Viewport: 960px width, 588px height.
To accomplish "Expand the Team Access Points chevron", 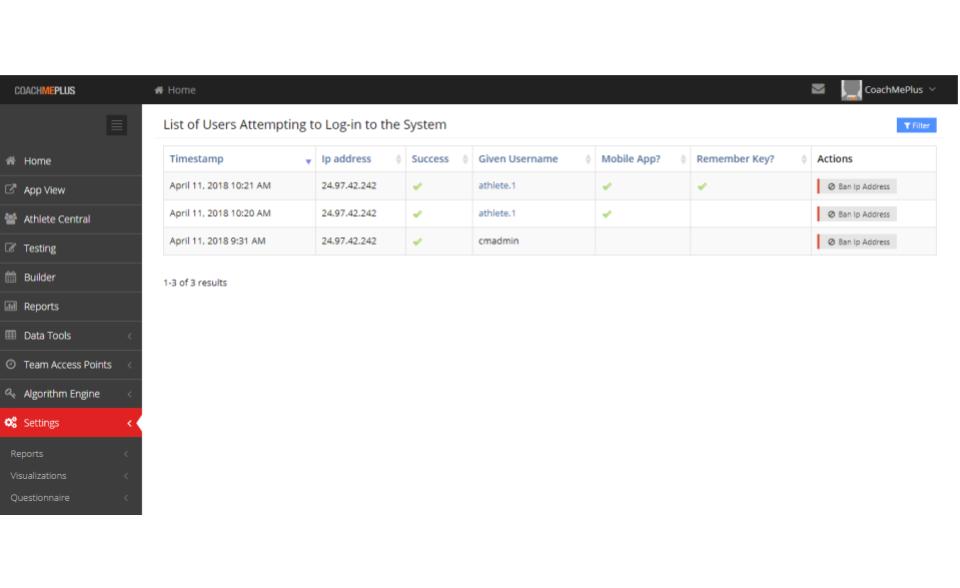I will 129,365.
